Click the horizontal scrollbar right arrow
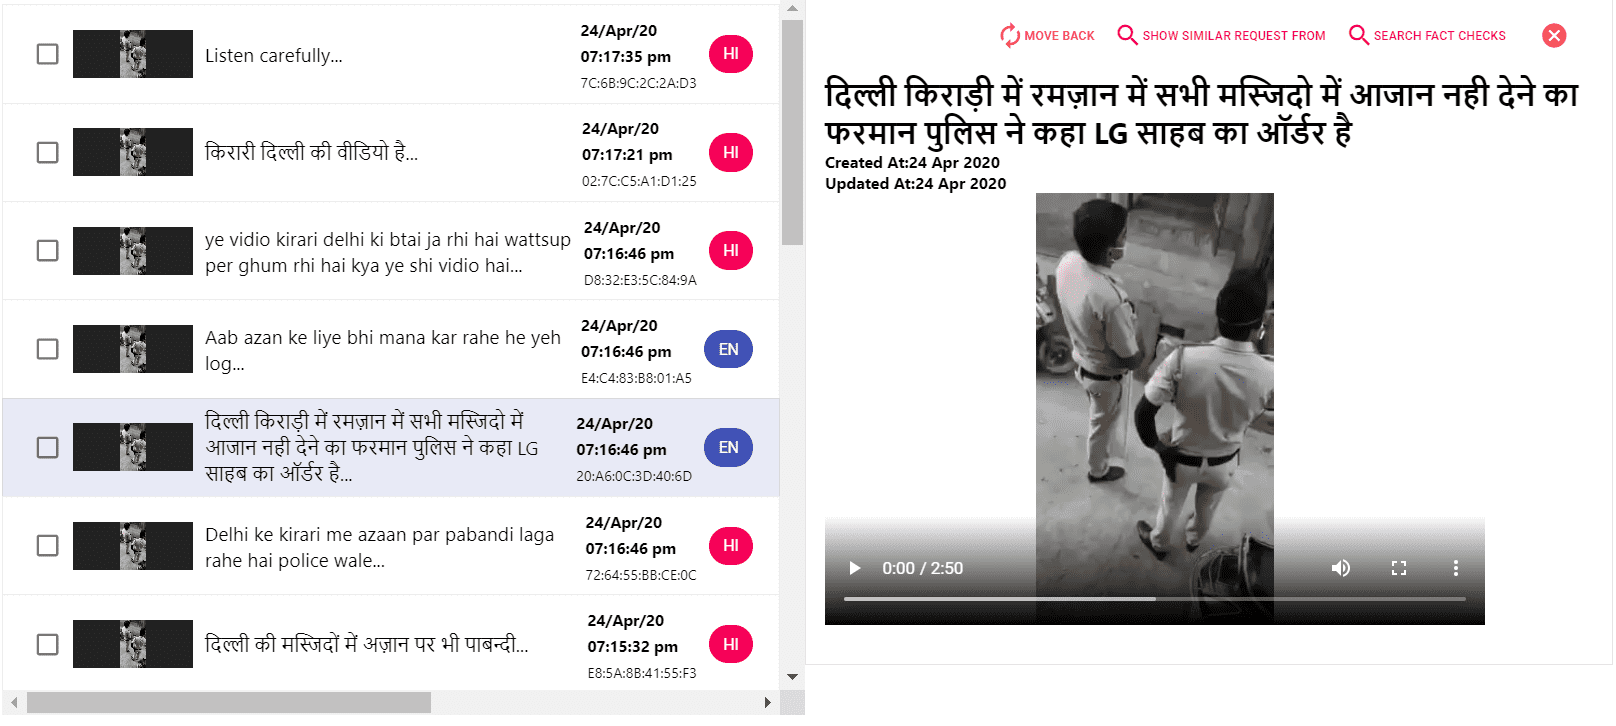This screenshot has width=1616, height=726. click(767, 703)
